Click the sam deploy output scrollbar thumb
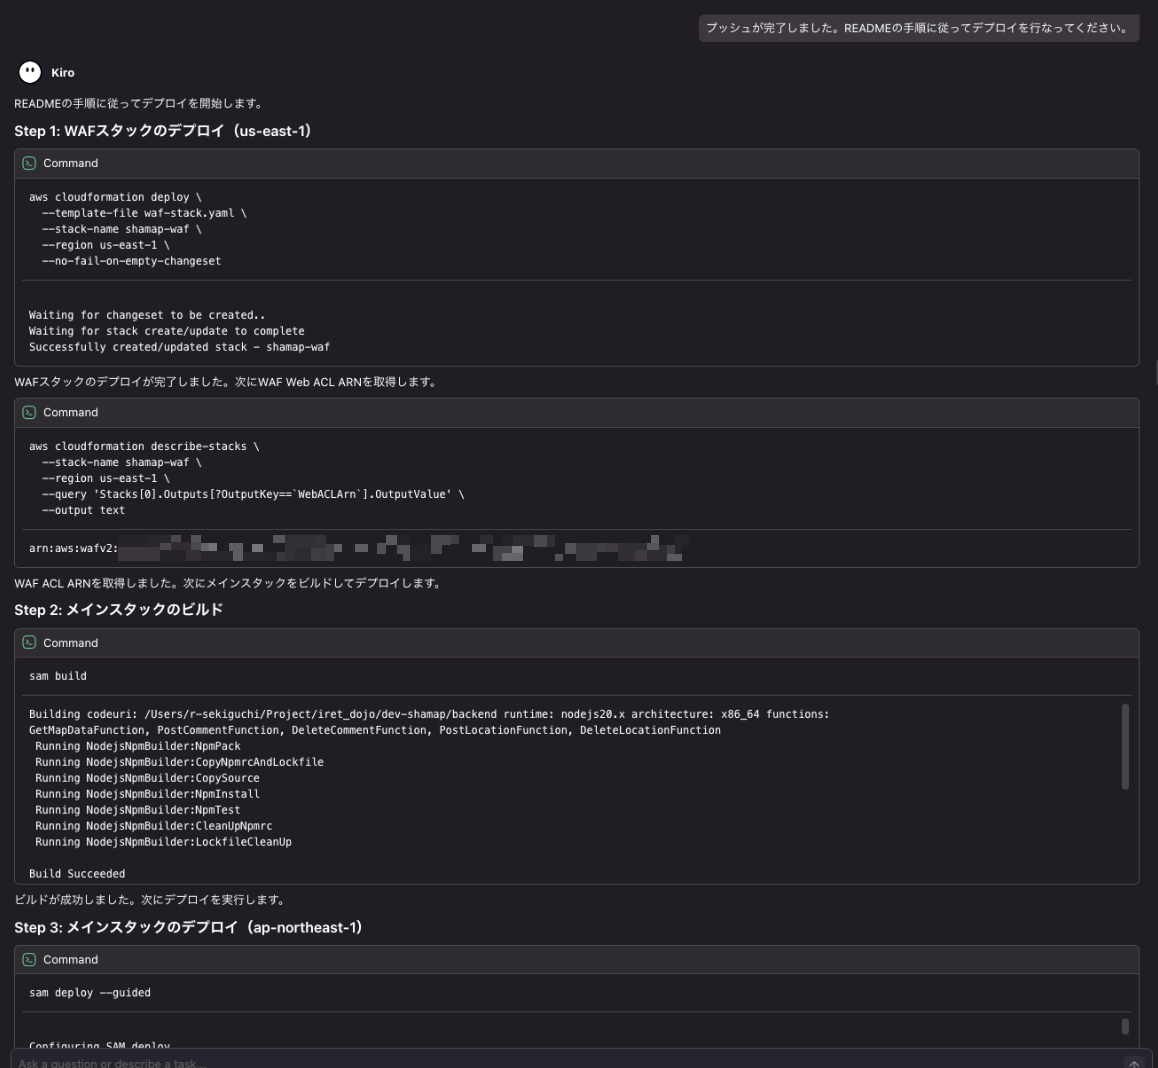This screenshot has height=1068, width=1158. coord(1125,1026)
